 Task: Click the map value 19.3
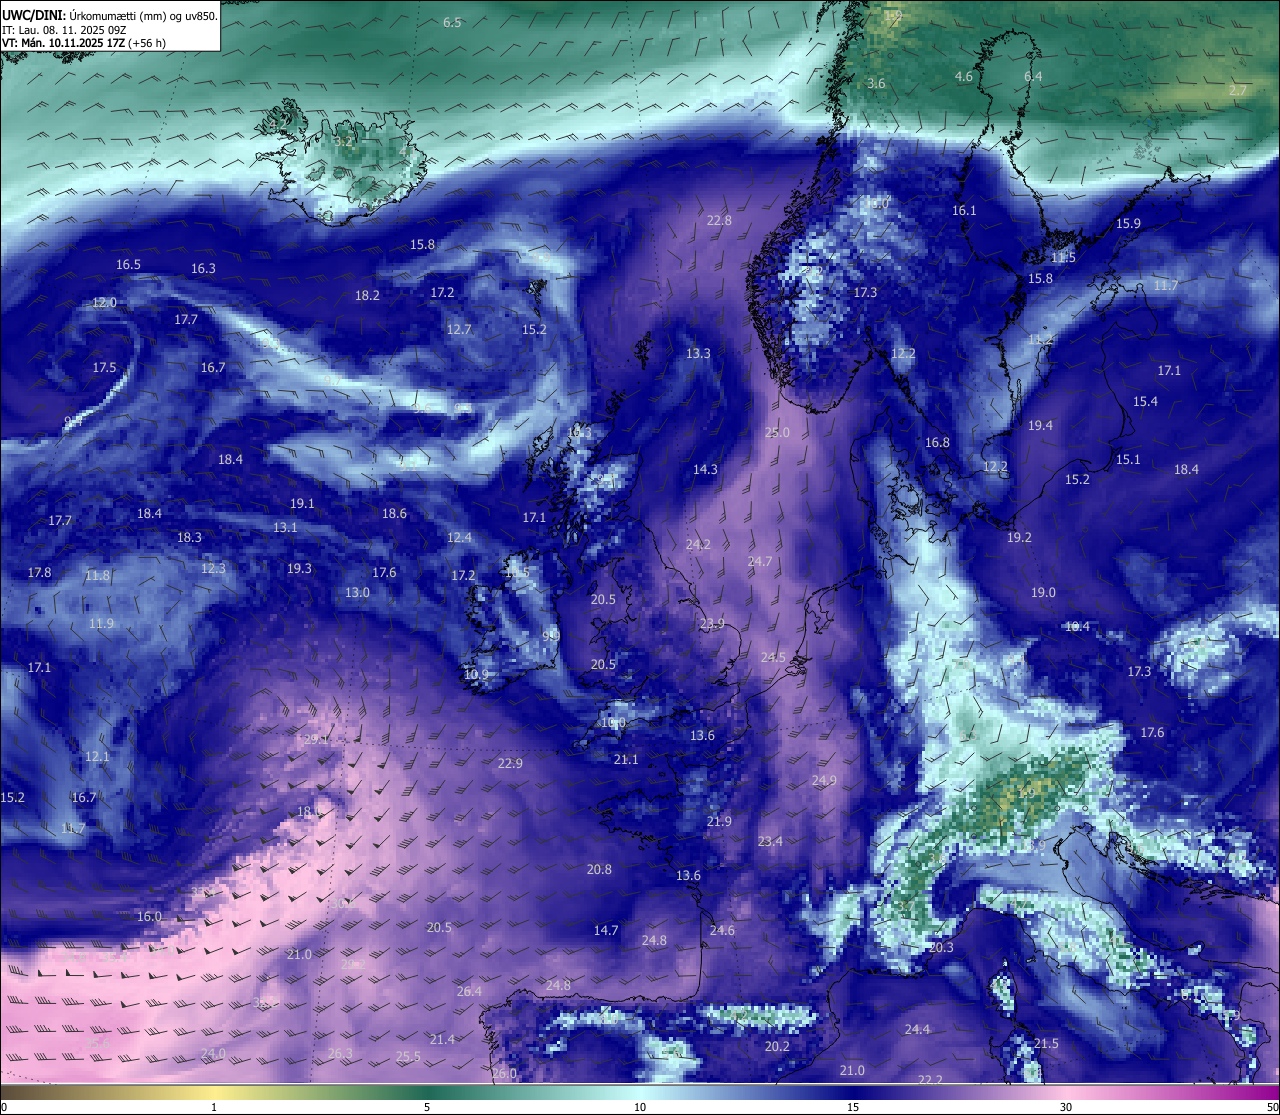[299, 568]
